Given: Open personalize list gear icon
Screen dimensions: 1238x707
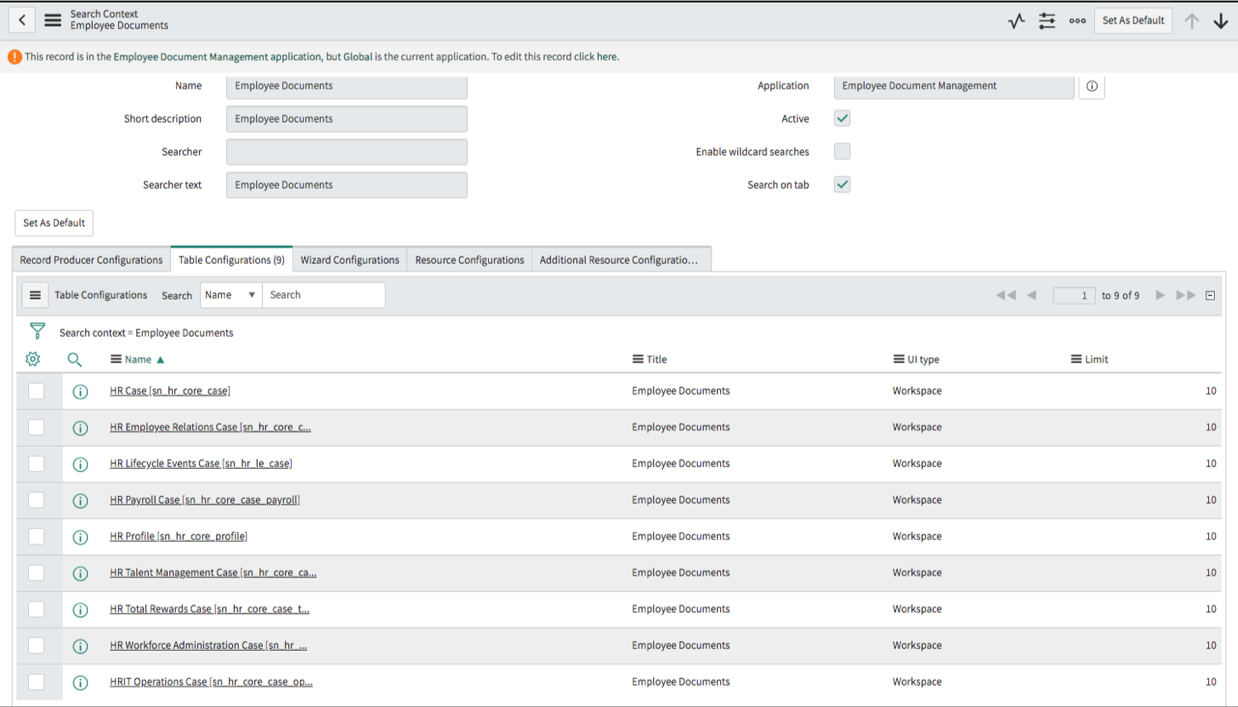Looking at the screenshot, I should (33, 359).
